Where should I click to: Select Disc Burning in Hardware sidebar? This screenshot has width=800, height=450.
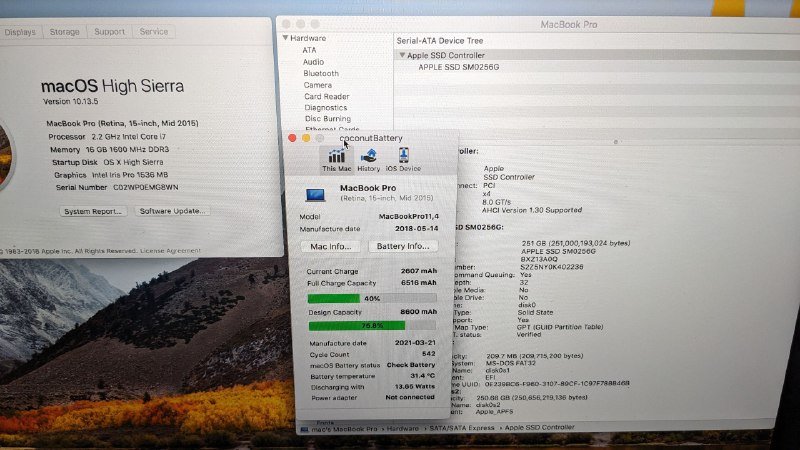click(x=328, y=118)
